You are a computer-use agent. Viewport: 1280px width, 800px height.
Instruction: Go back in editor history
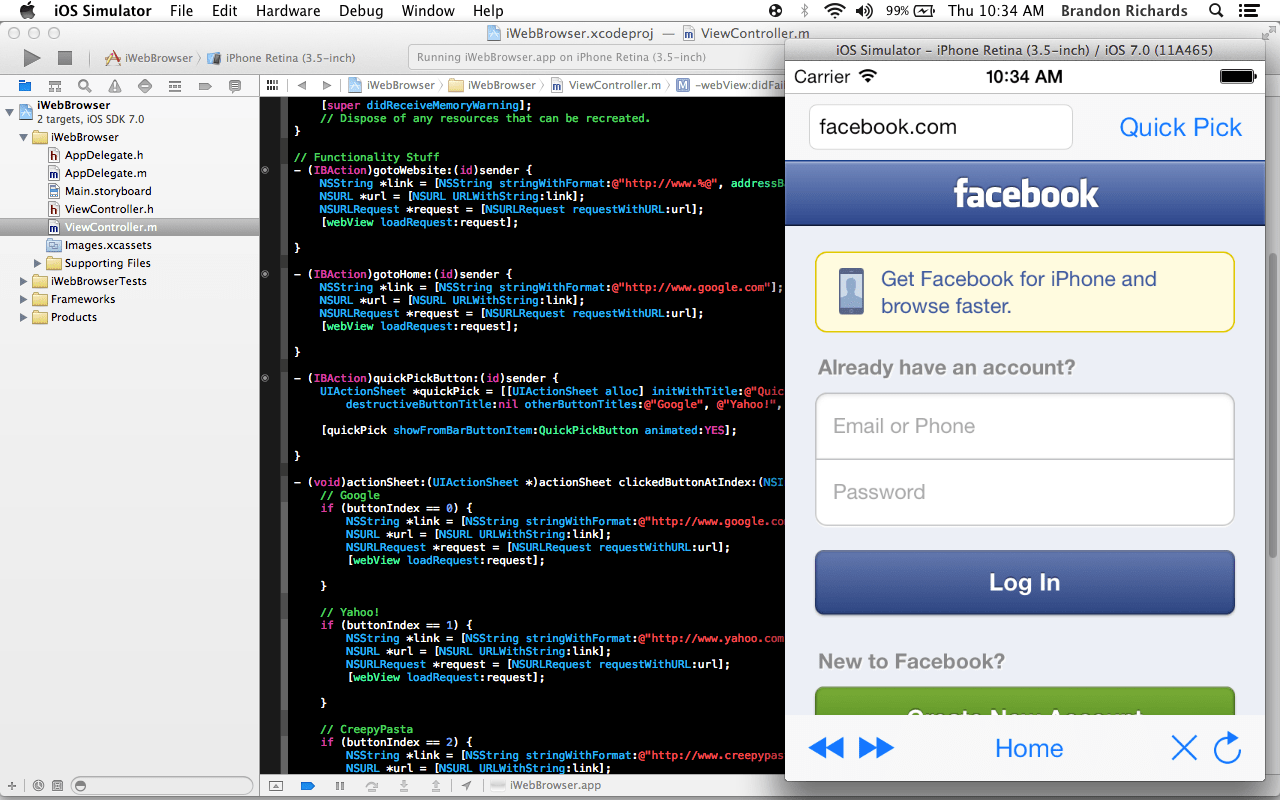point(301,86)
